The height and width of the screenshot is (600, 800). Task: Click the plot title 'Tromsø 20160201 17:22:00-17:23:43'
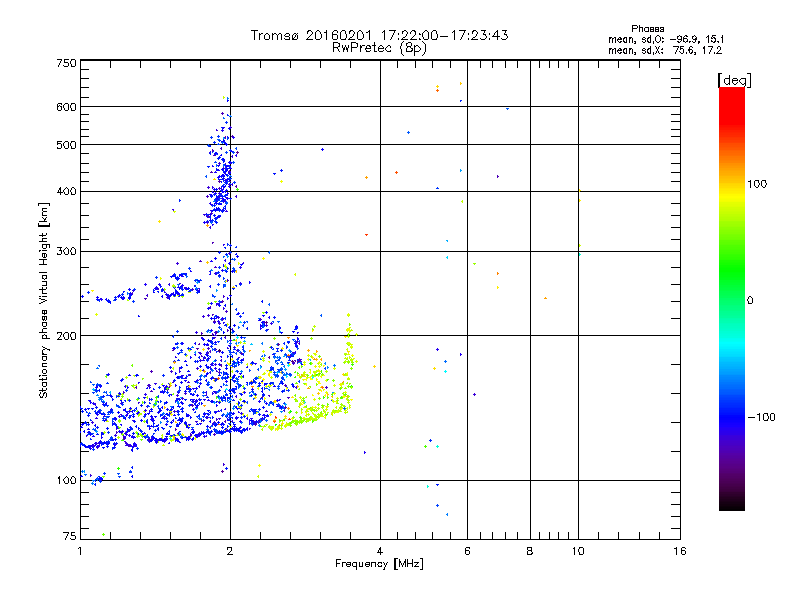click(x=379, y=35)
